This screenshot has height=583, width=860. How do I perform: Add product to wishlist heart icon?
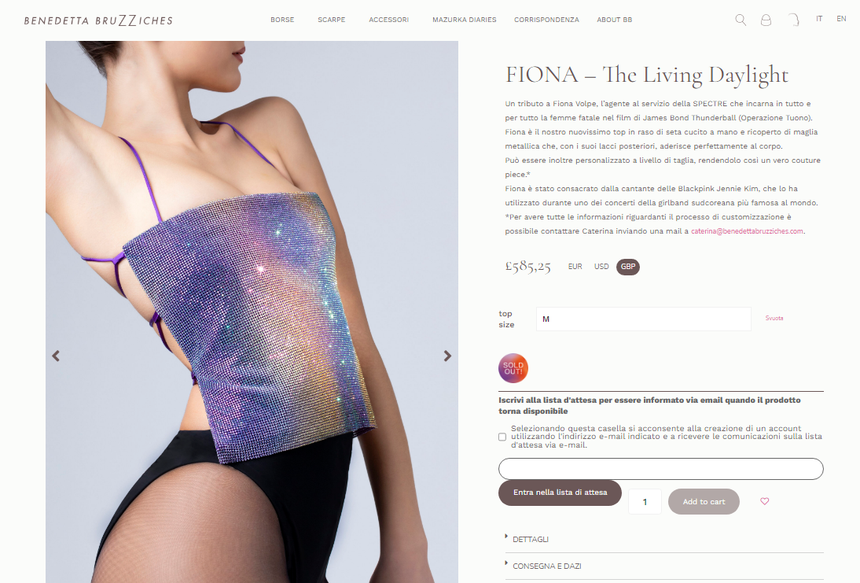point(765,501)
